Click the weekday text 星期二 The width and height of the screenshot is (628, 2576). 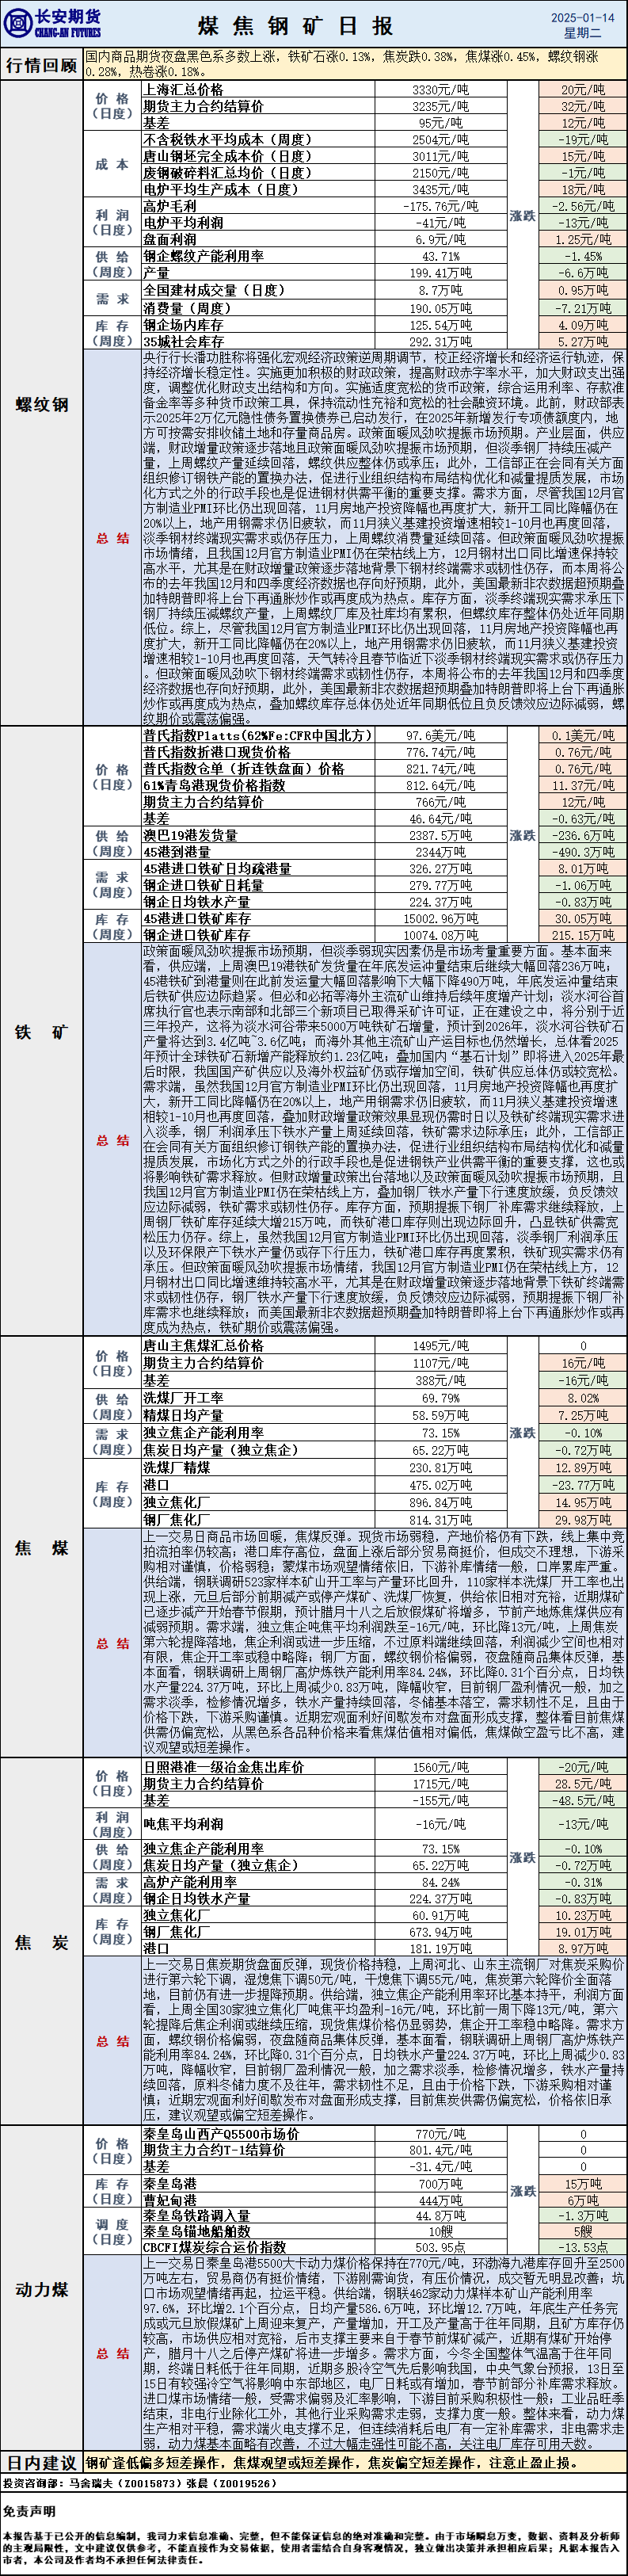click(x=581, y=33)
